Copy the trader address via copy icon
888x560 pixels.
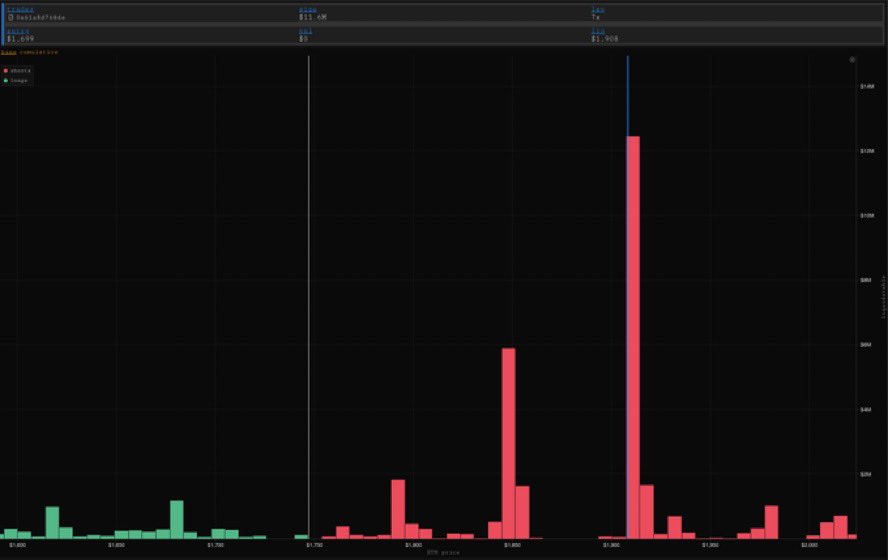click(11, 18)
